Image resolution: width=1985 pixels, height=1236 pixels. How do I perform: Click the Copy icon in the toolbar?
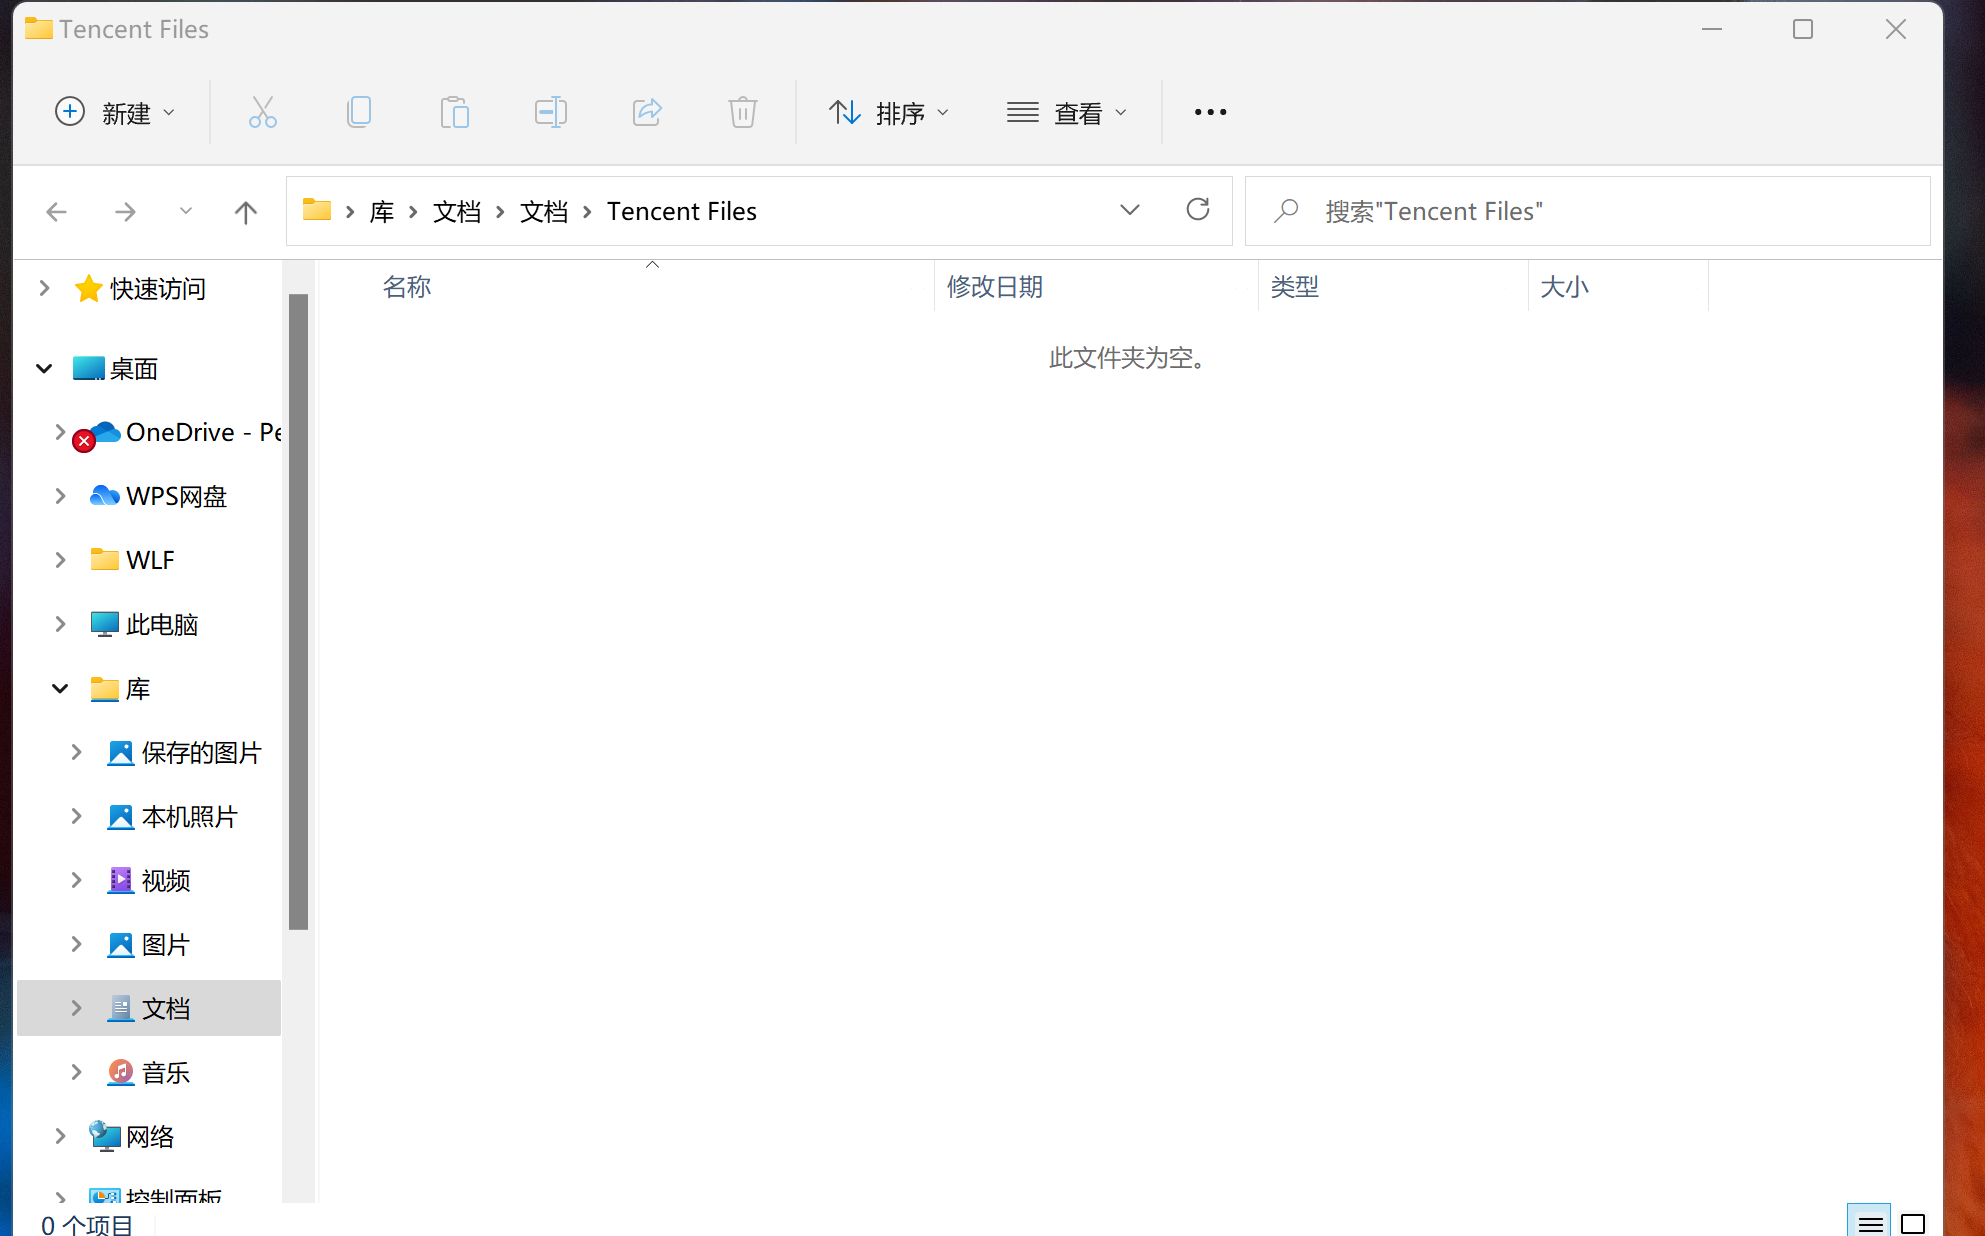pyautogui.click(x=359, y=112)
